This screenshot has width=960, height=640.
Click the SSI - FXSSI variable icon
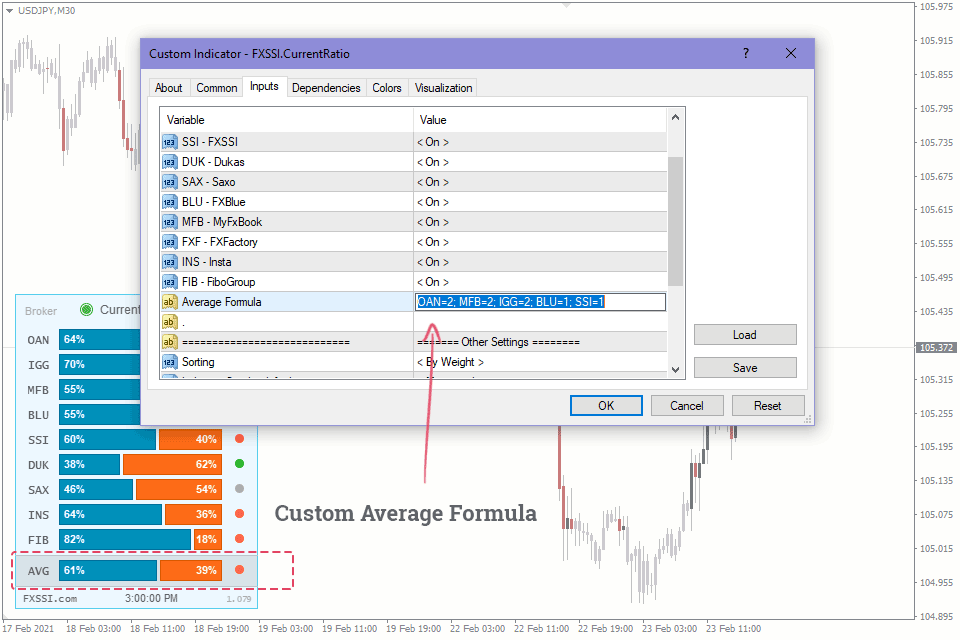click(x=170, y=142)
